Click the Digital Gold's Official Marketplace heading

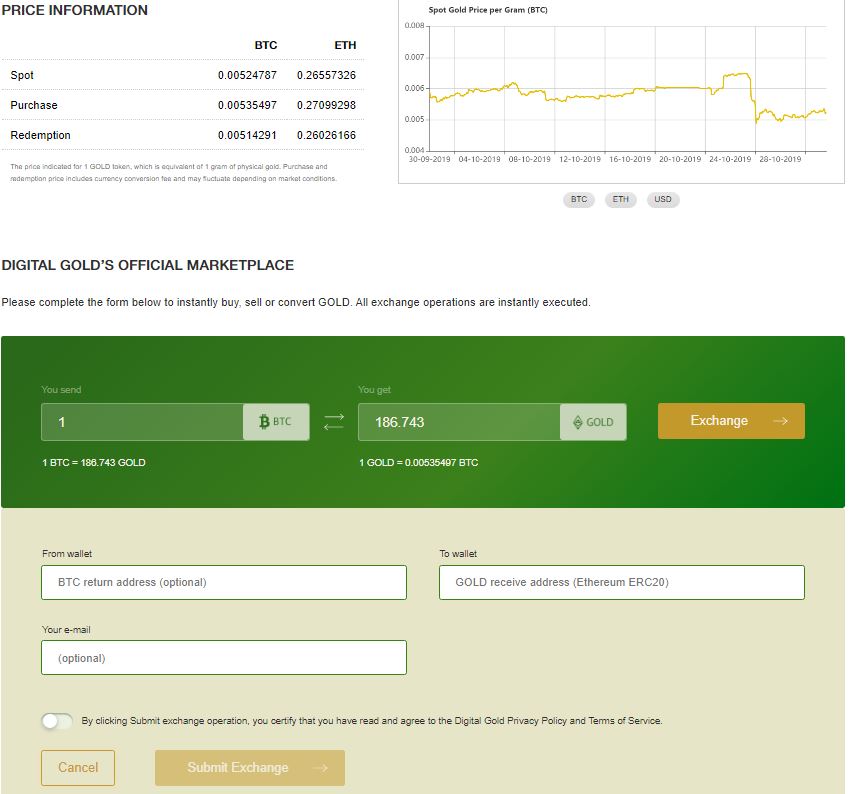(x=147, y=265)
